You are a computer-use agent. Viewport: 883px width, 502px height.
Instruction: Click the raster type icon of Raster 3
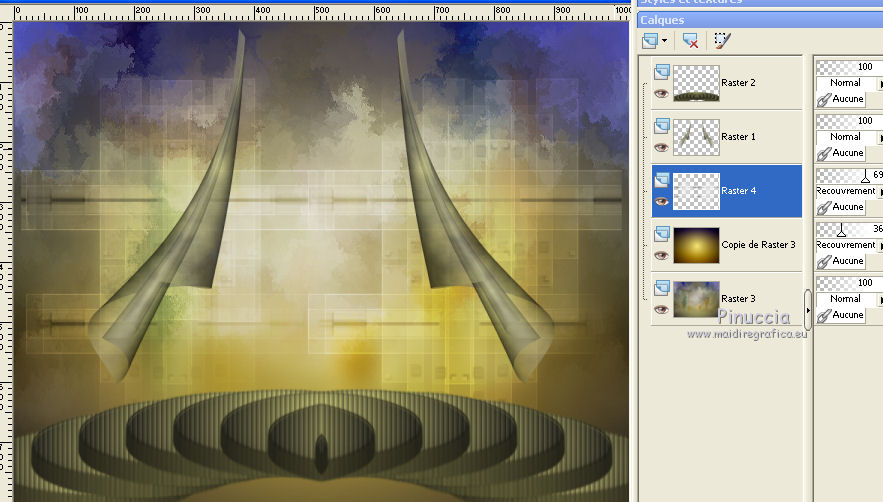(662, 288)
